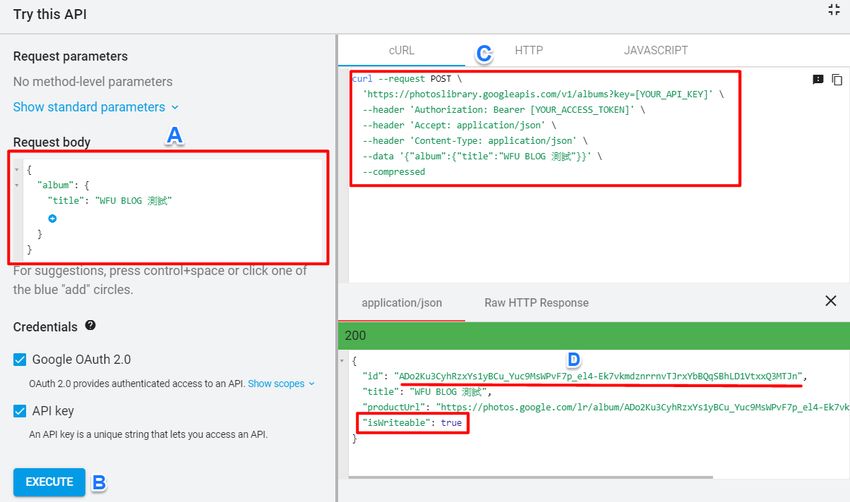Viewport: 850px width, 502px height.
Task: Switch to the cURL tab
Action: [x=401, y=50]
